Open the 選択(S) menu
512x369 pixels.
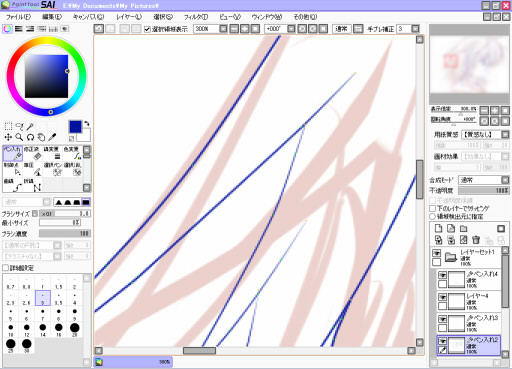(x=163, y=17)
